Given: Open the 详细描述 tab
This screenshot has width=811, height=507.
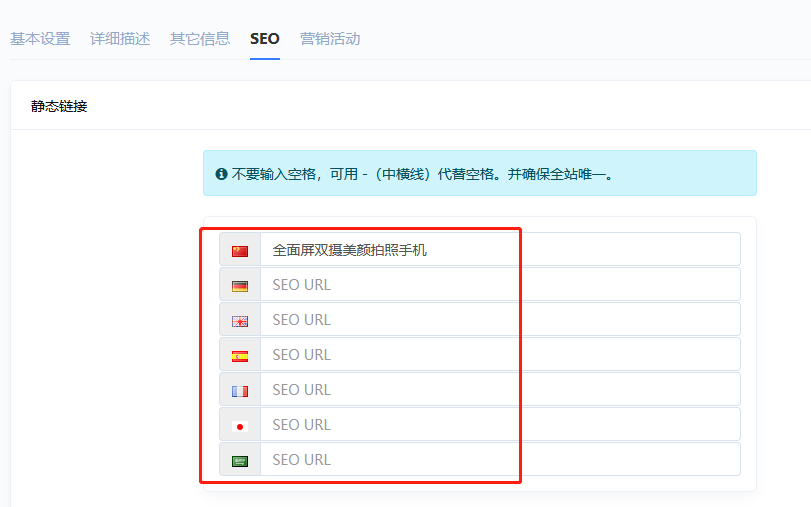Looking at the screenshot, I should 120,39.
